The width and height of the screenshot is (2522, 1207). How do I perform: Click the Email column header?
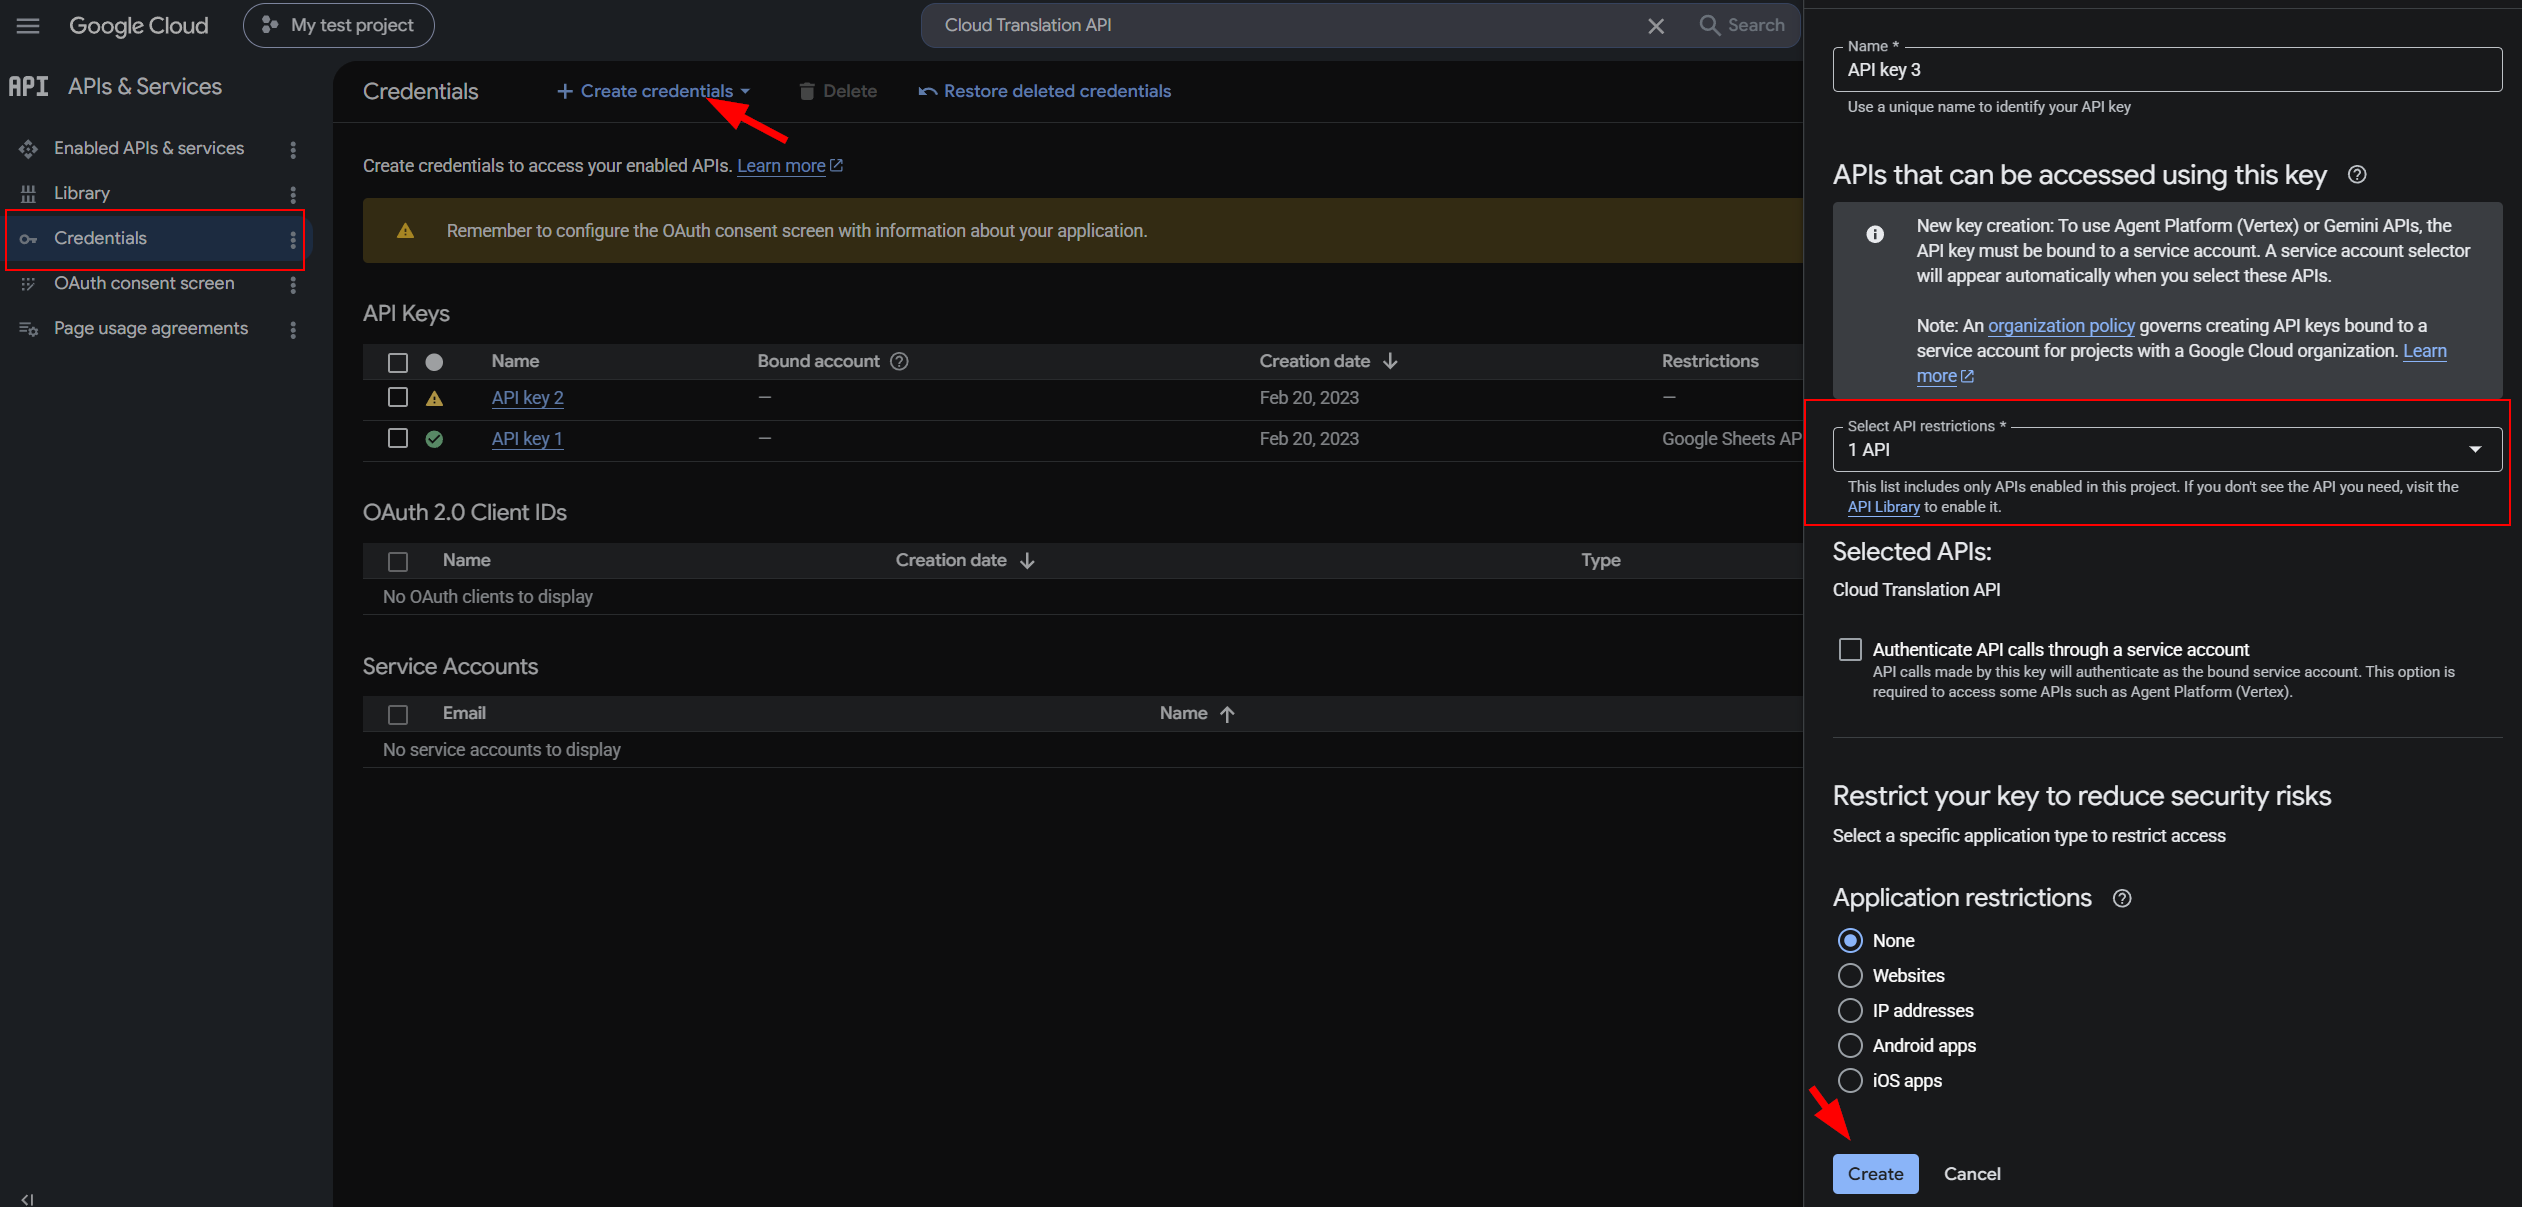pyautogui.click(x=464, y=713)
